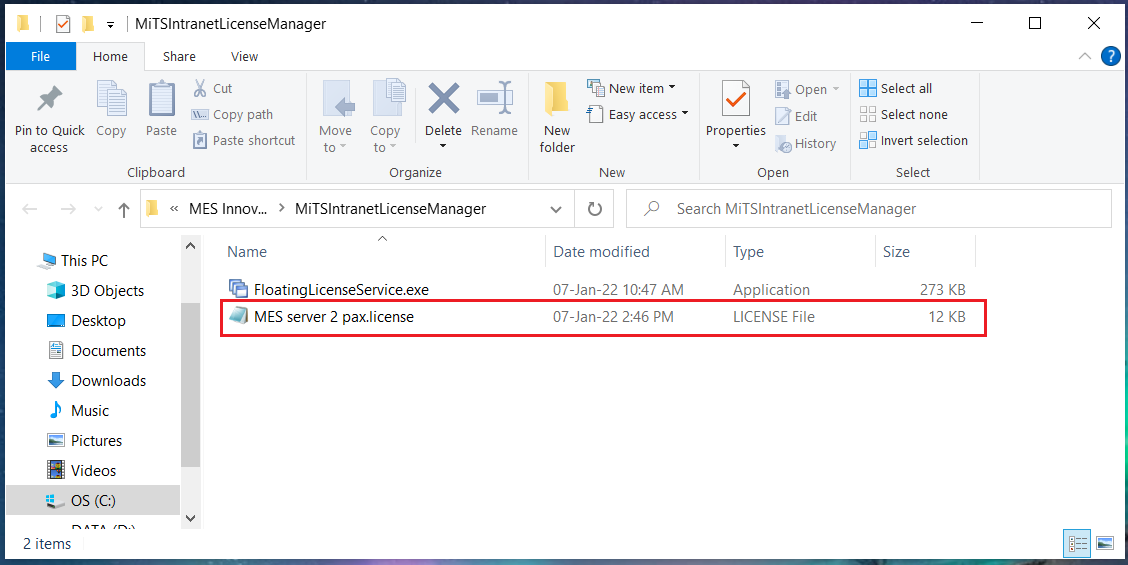Click the red Delete X icon
Viewport: 1128px width, 565px height.
click(x=443, y=98)
